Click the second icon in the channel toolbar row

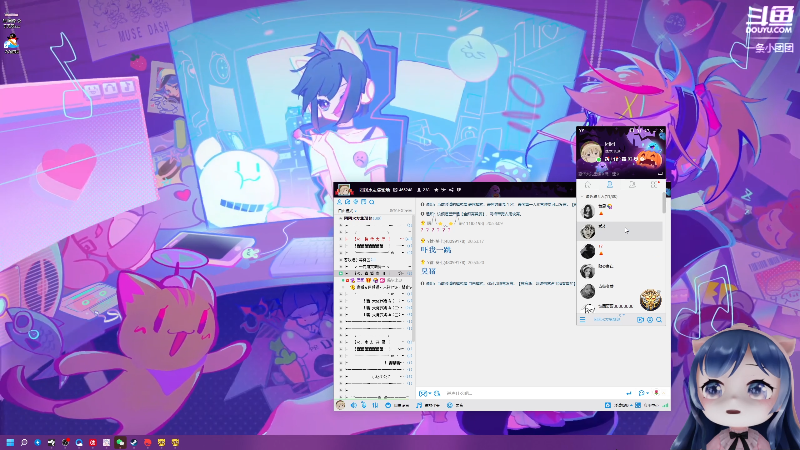347,202
